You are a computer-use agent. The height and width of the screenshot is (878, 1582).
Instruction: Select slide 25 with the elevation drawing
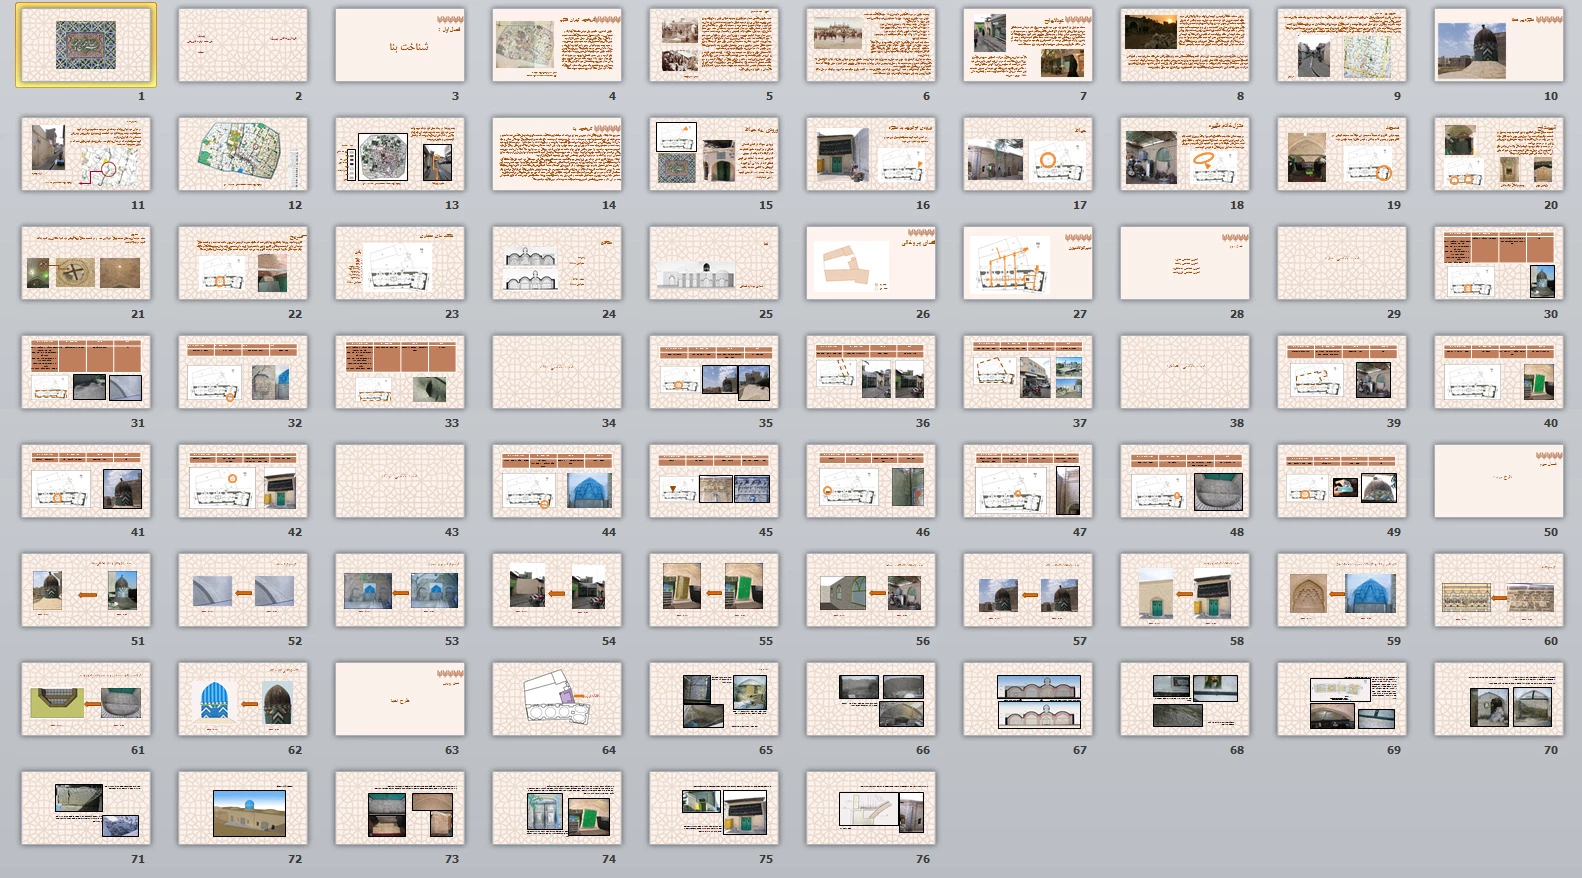click(714, 263)
